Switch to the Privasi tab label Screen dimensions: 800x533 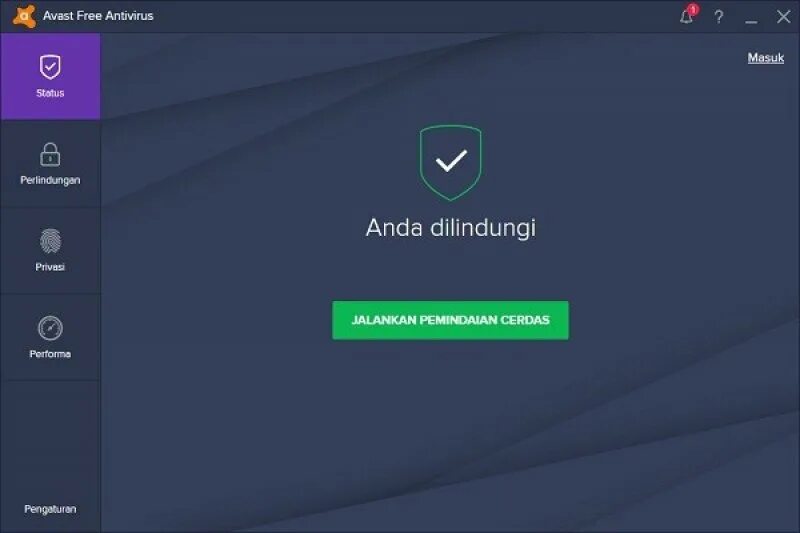tap(50, 267)
